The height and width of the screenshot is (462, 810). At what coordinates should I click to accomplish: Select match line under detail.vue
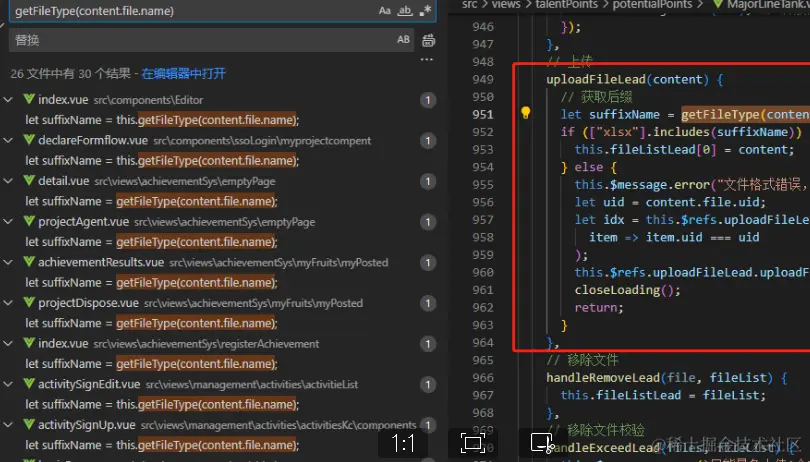151,201
